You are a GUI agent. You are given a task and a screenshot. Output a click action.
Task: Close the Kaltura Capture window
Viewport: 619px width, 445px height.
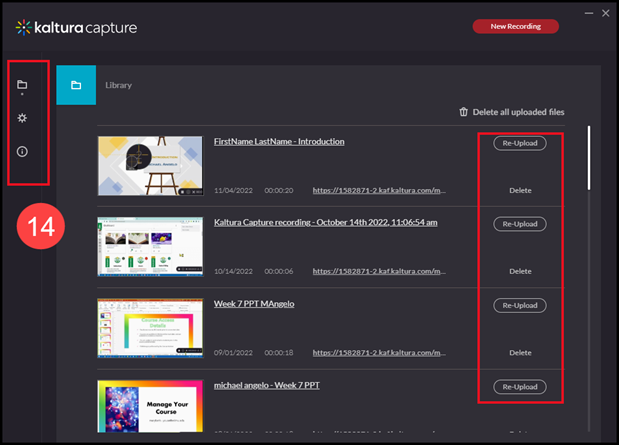point(605,13)
